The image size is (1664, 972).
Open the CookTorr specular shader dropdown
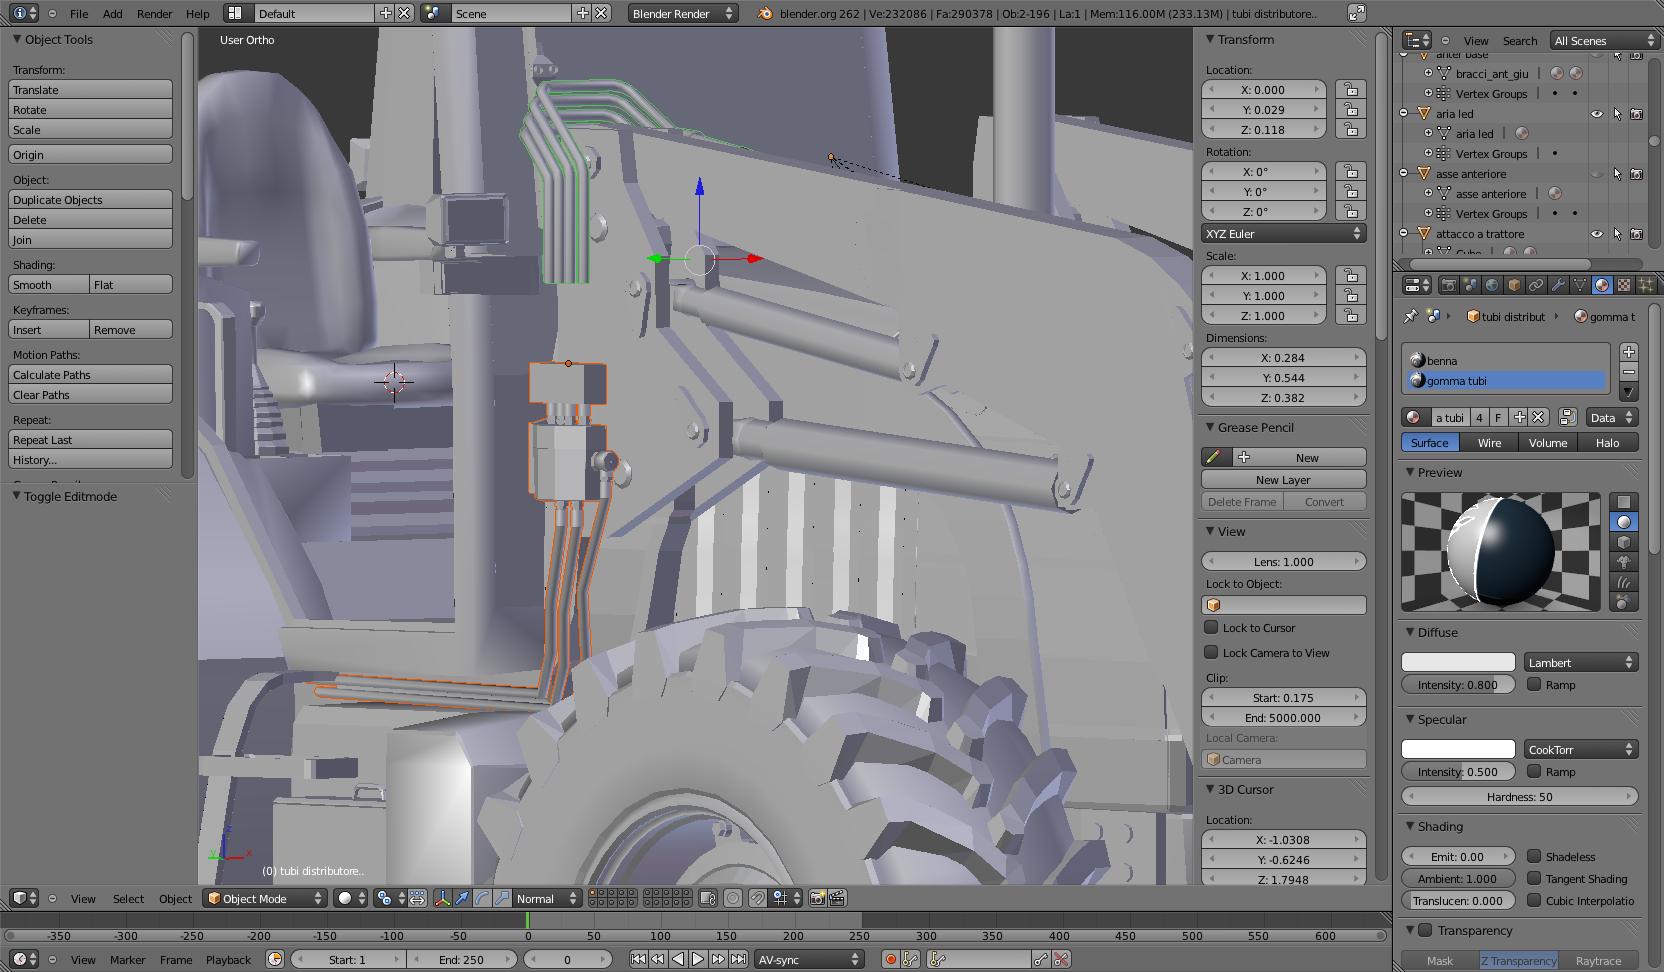[1580, 749]
